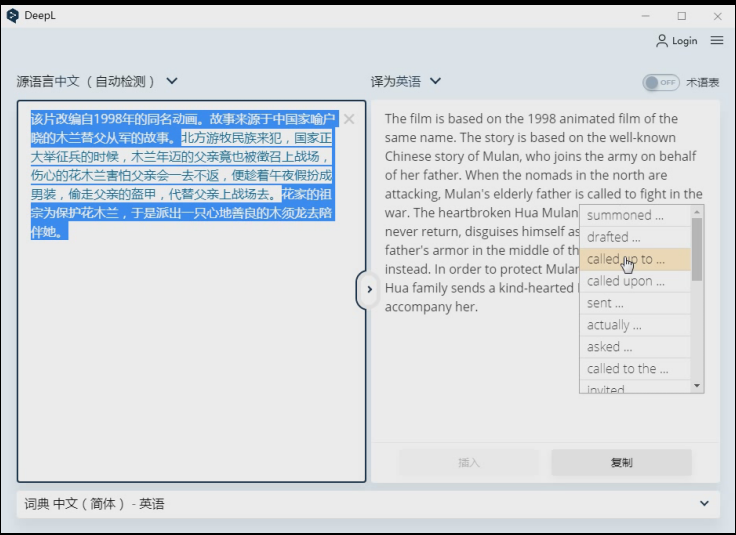Pick the "sent ..." suggestion
Screen dimensions: 736x535
635,303
